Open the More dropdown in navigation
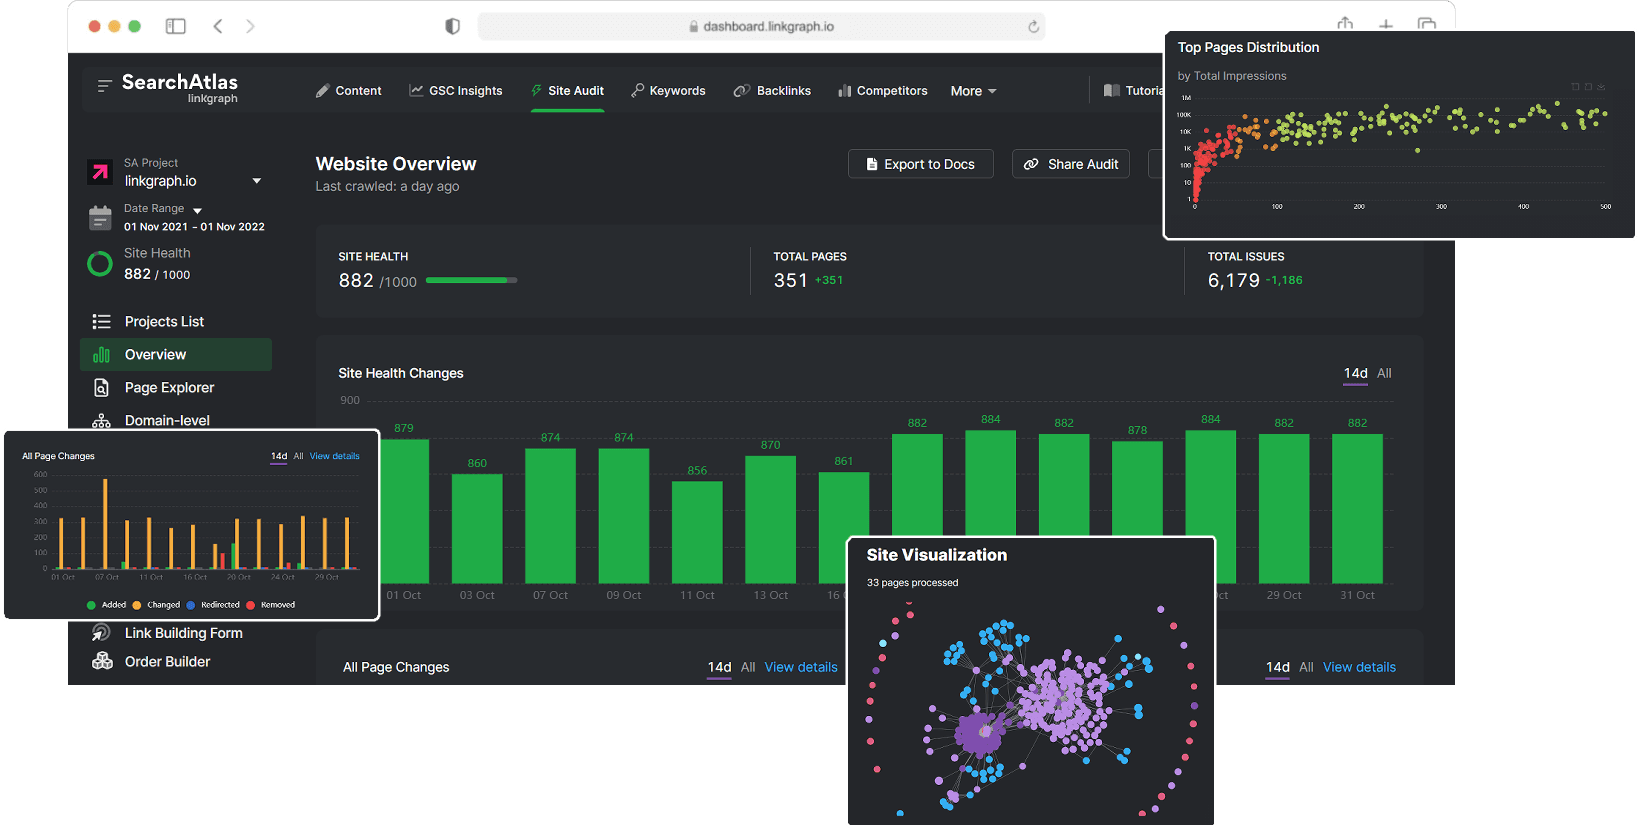The image size is (1638, 828). (973, 91)
